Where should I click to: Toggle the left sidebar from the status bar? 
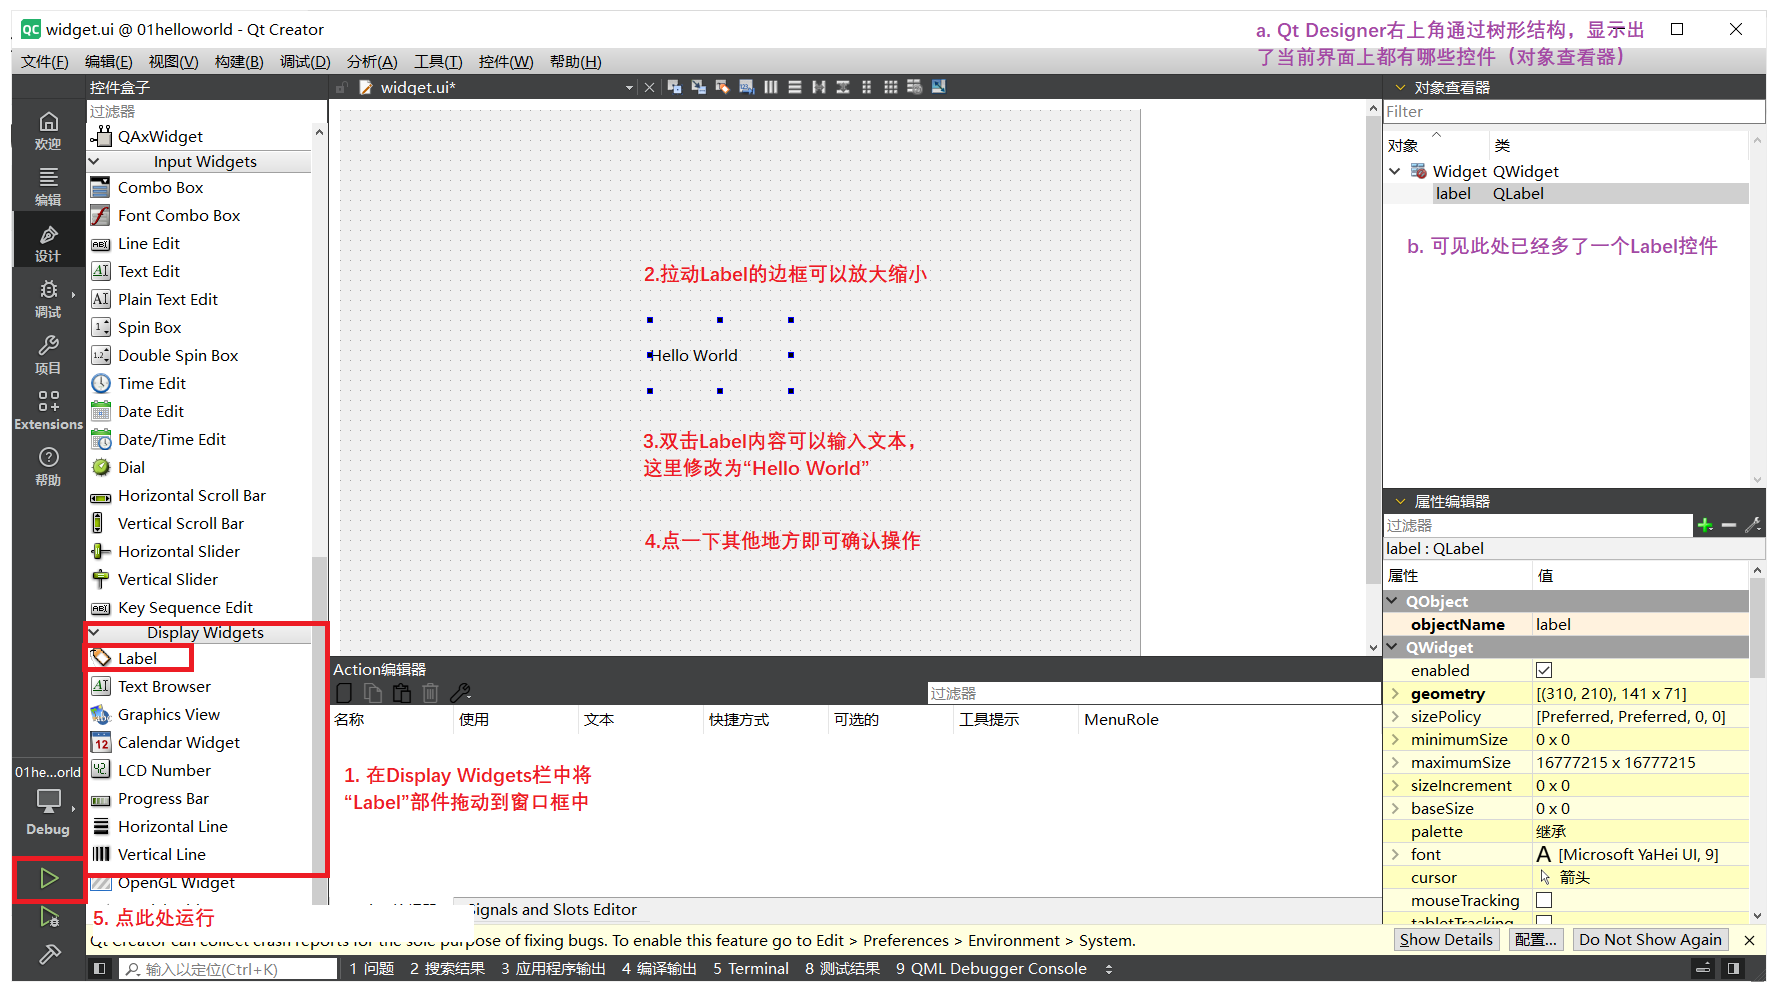(x=99, y=968)
